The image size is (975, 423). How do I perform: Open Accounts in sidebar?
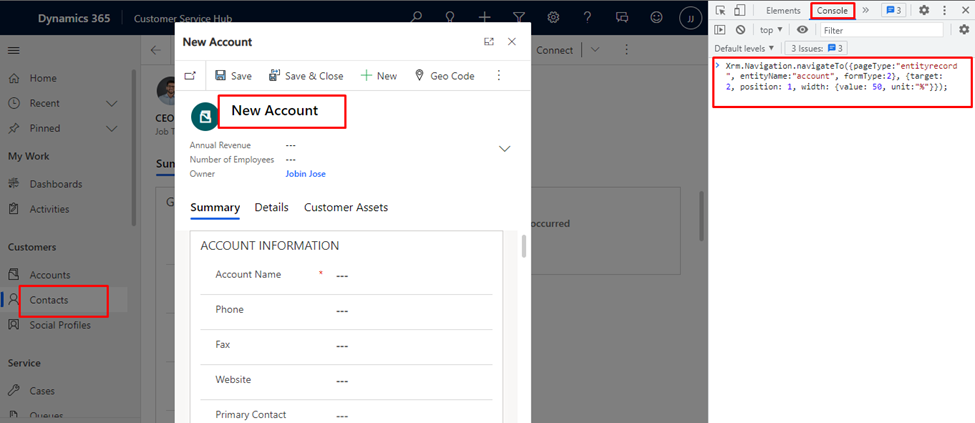click(50, 275)
